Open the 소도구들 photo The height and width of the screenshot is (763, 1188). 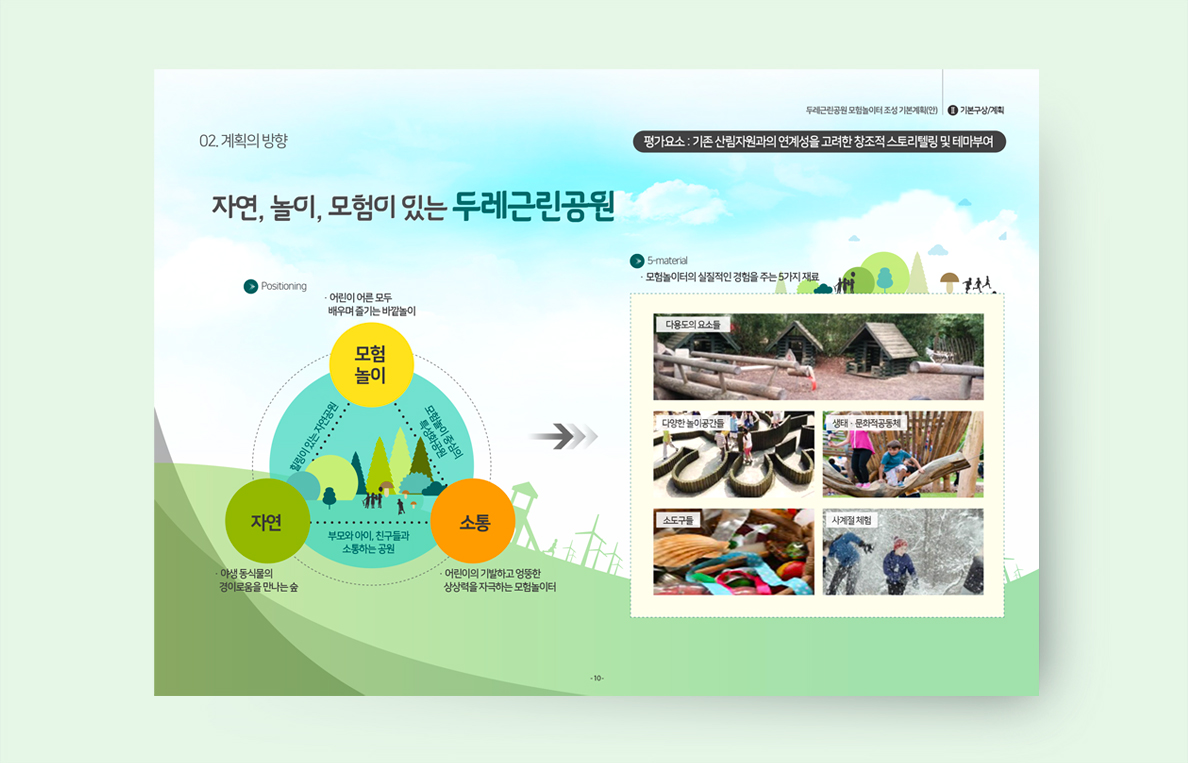click(733, 552)
